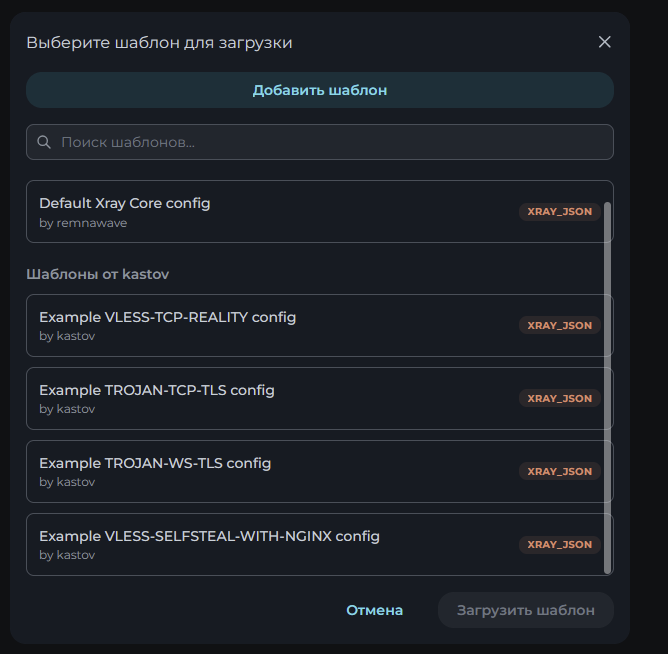668x654 pixels.
Task: Click XRAY_JSON badge on TROJAN-TCP-TLS config
Action: pyautogui.click(x=560, y=398)
